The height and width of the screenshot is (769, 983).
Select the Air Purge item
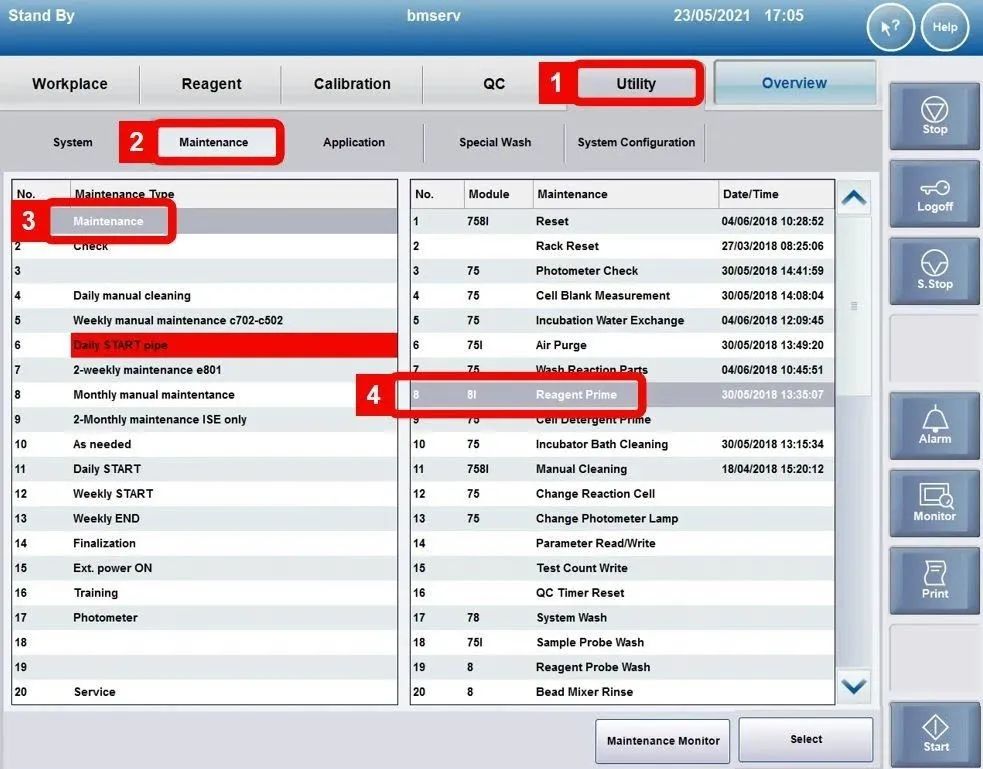623,345
